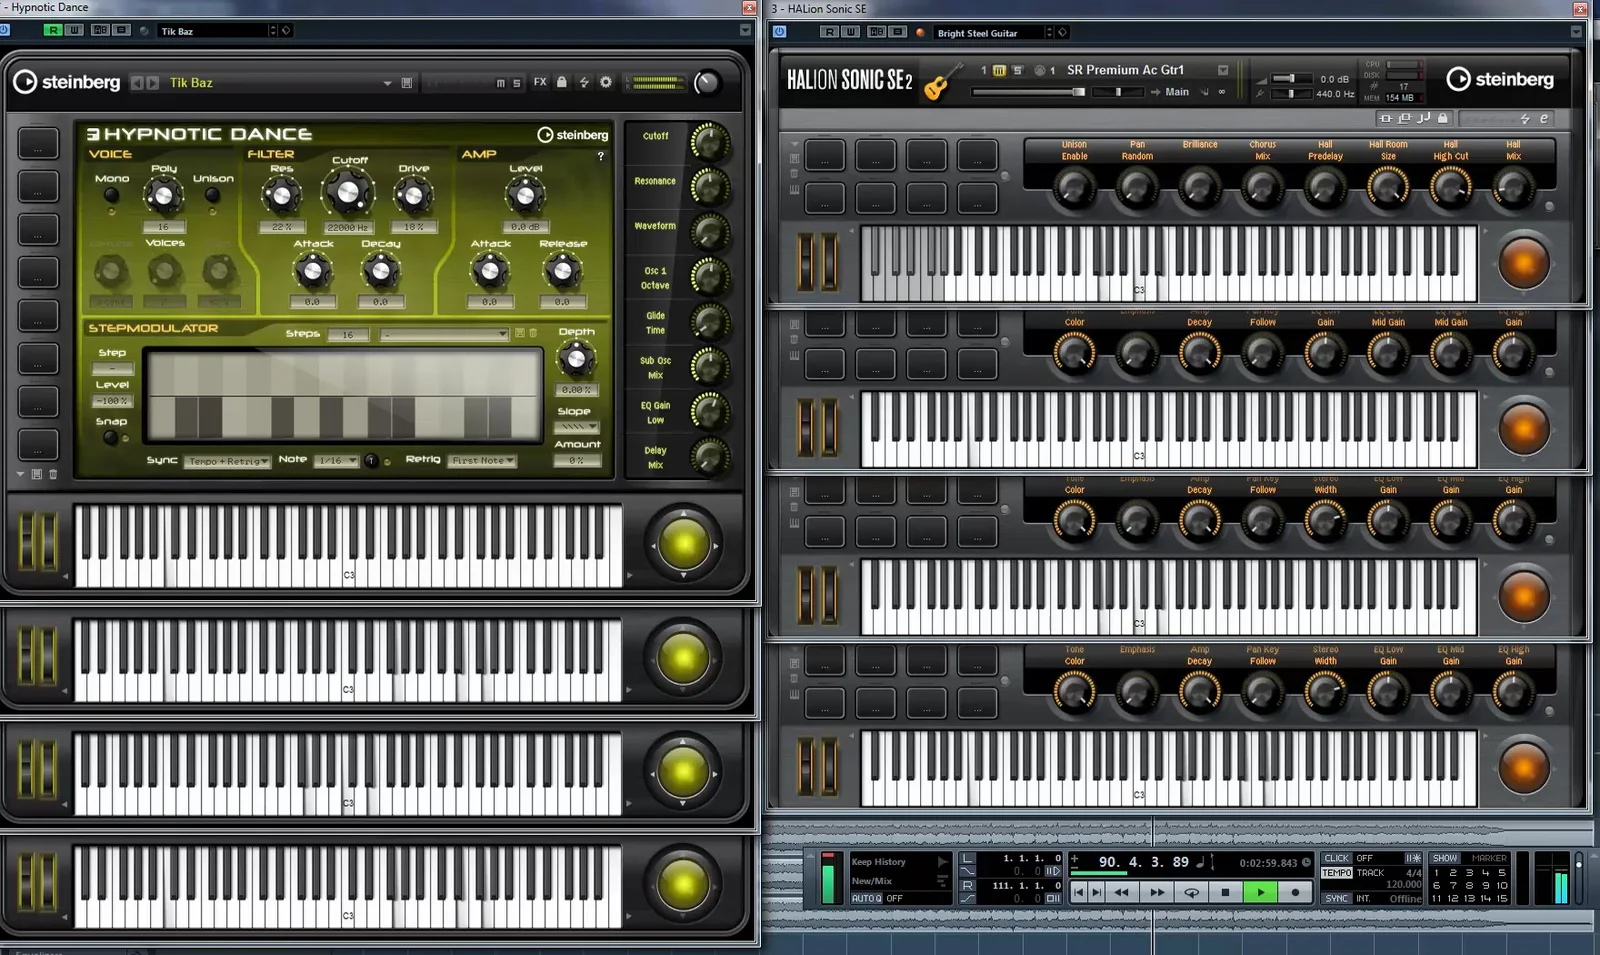
Task: Click the Record transport button
Action: (1295, 892)
